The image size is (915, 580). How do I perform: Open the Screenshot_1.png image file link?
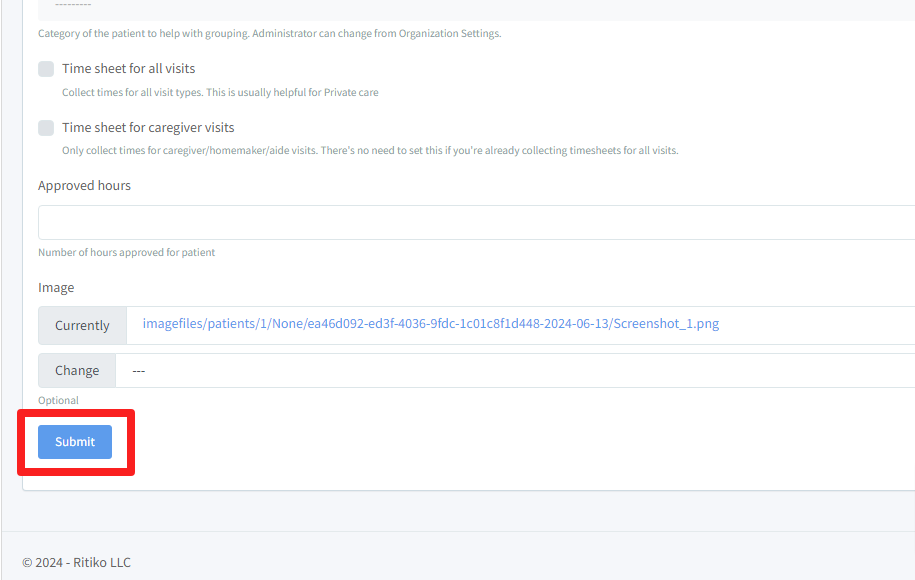tap(430, 324)
